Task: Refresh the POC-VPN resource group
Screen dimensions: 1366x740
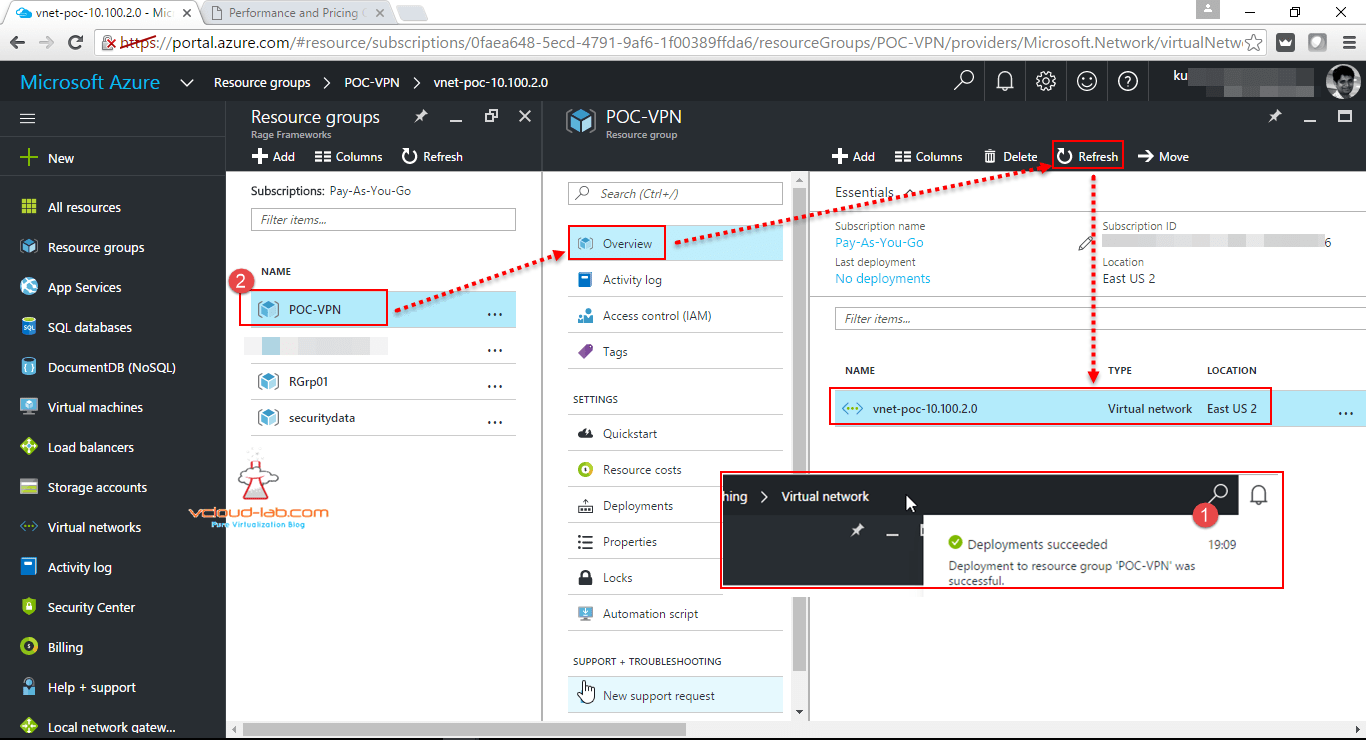Action: (x=1087, y=155)
